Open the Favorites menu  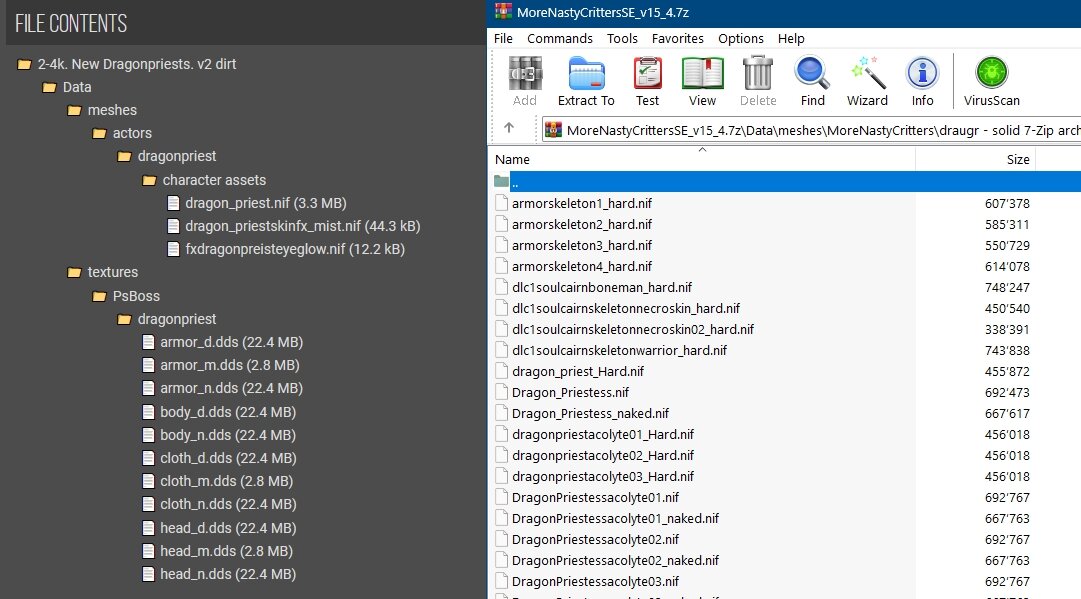(x=678, y=39)
